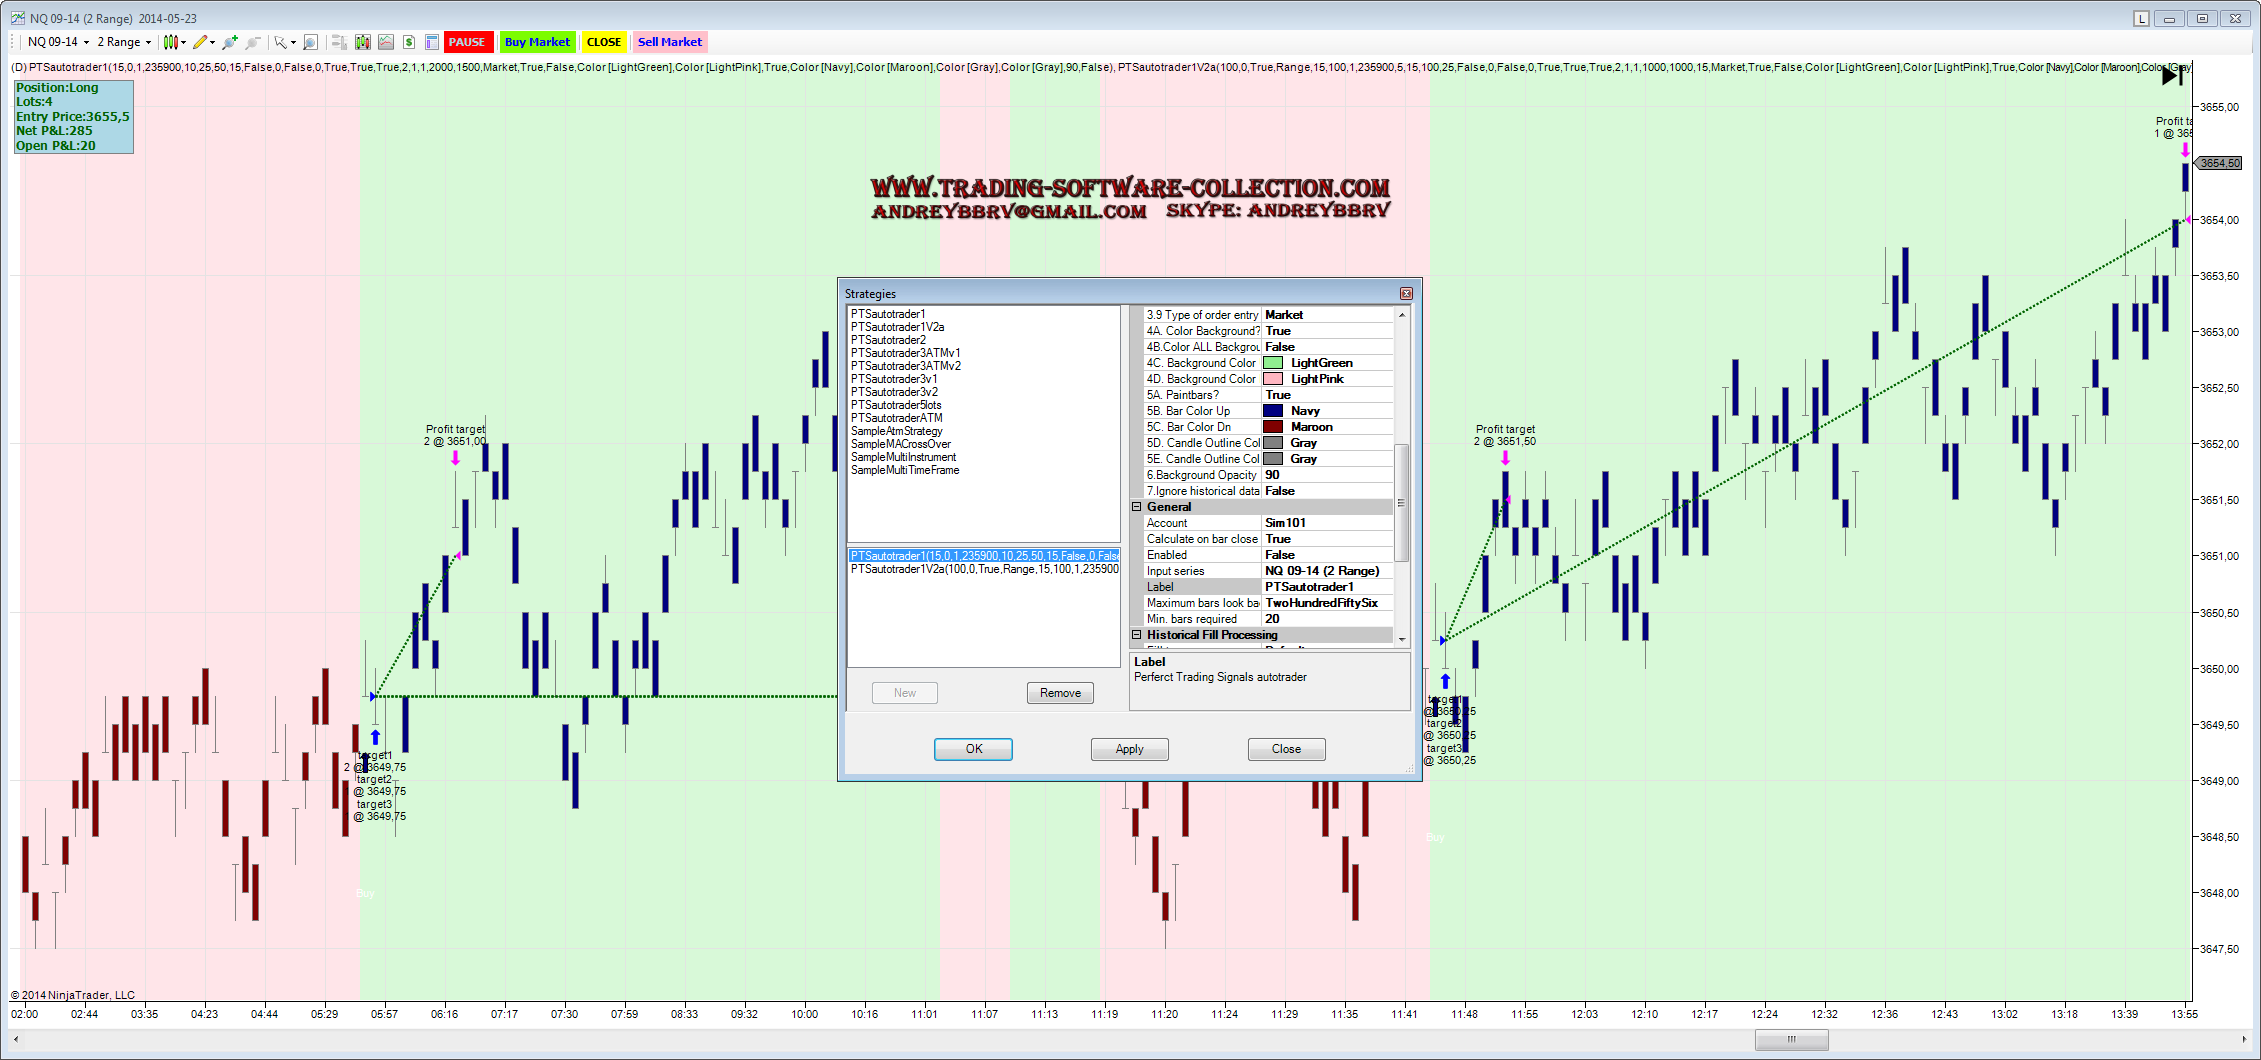Image resolution: width=2261 pixels, height=1060 pixels.
Task: Click the zoom frame magnifier icon
Action: (311, 42)
